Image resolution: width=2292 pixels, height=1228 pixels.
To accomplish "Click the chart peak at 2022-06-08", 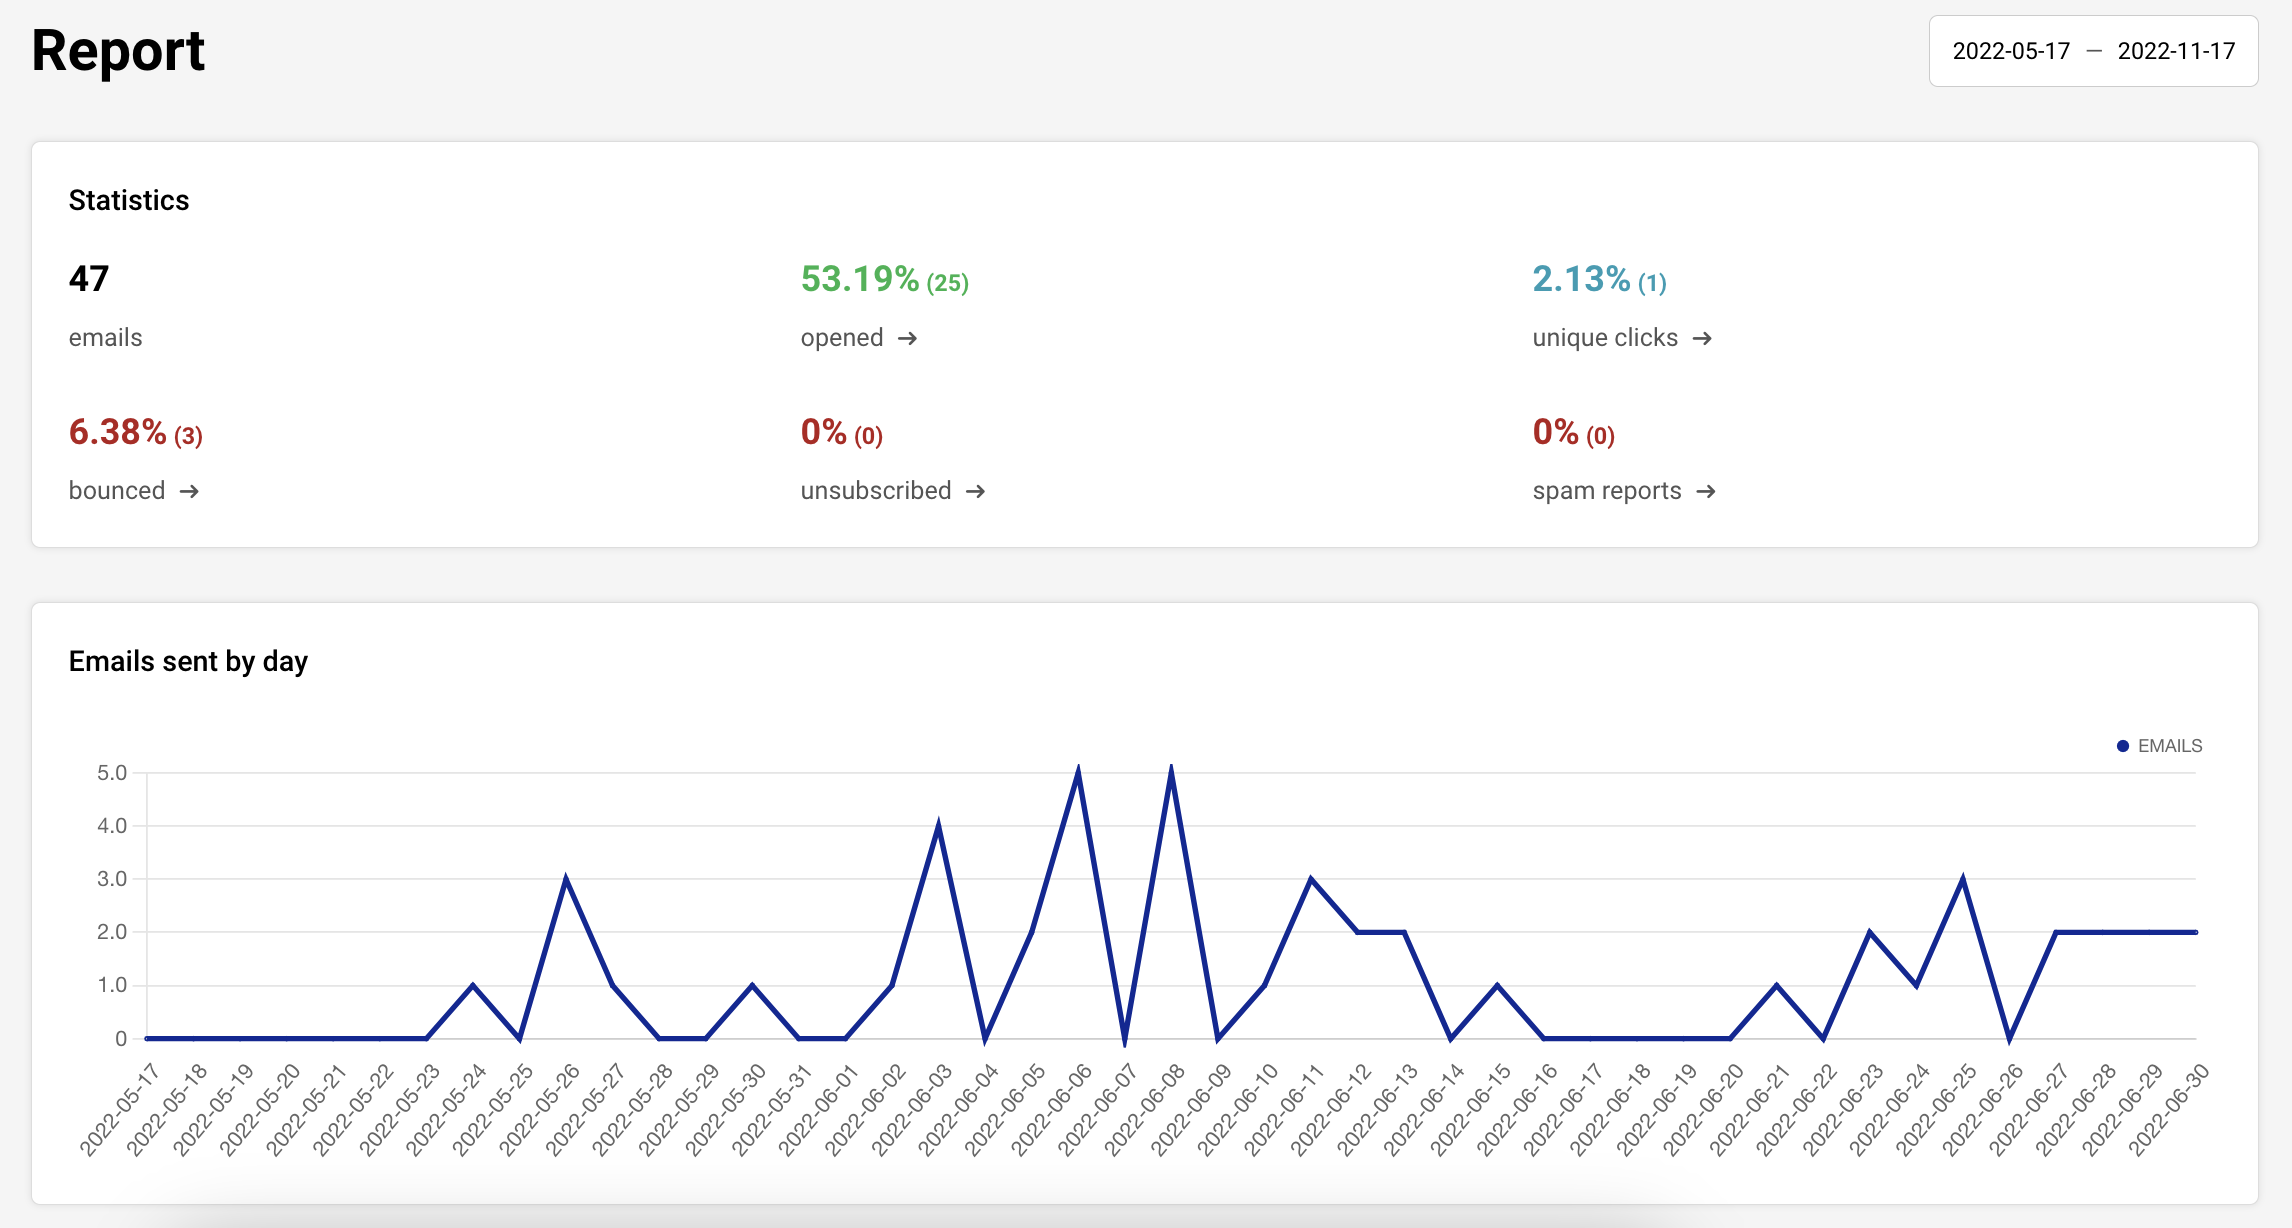I will 1171,773.
